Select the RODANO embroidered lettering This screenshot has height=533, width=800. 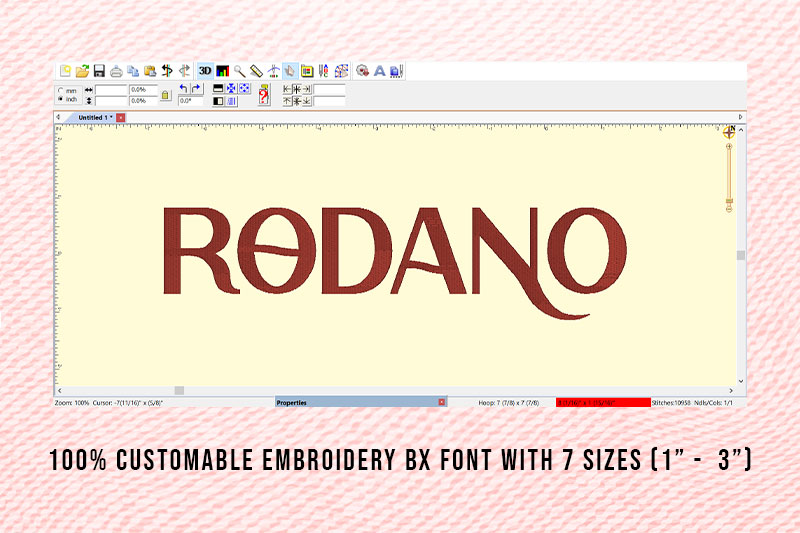395,263
